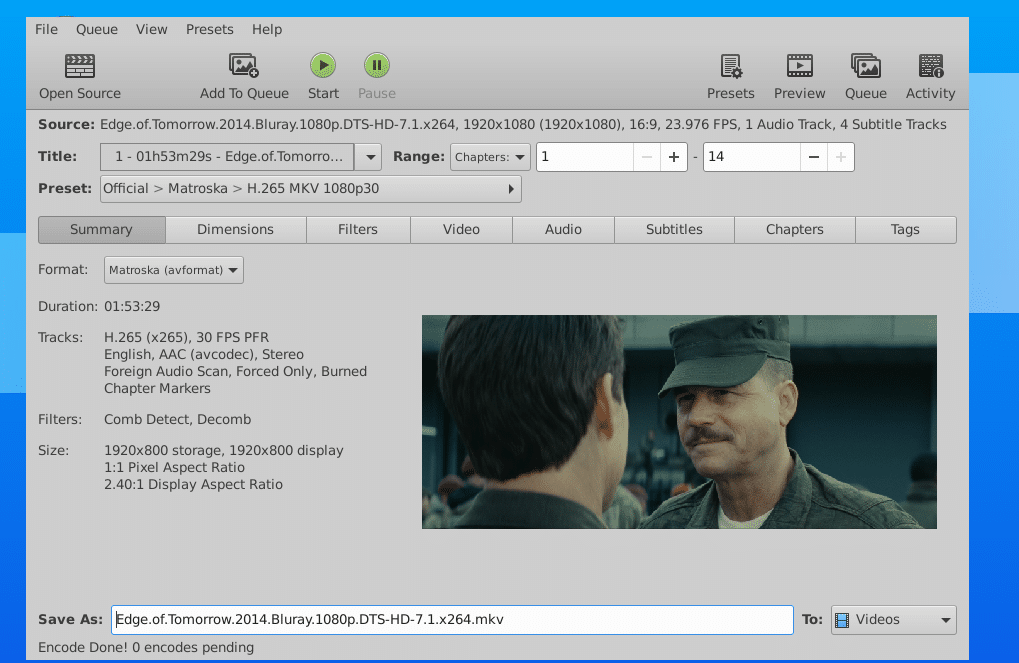Click the Add To Queue icon
The height and width of the screenshot is (663, 1019).
coord(244,66)
